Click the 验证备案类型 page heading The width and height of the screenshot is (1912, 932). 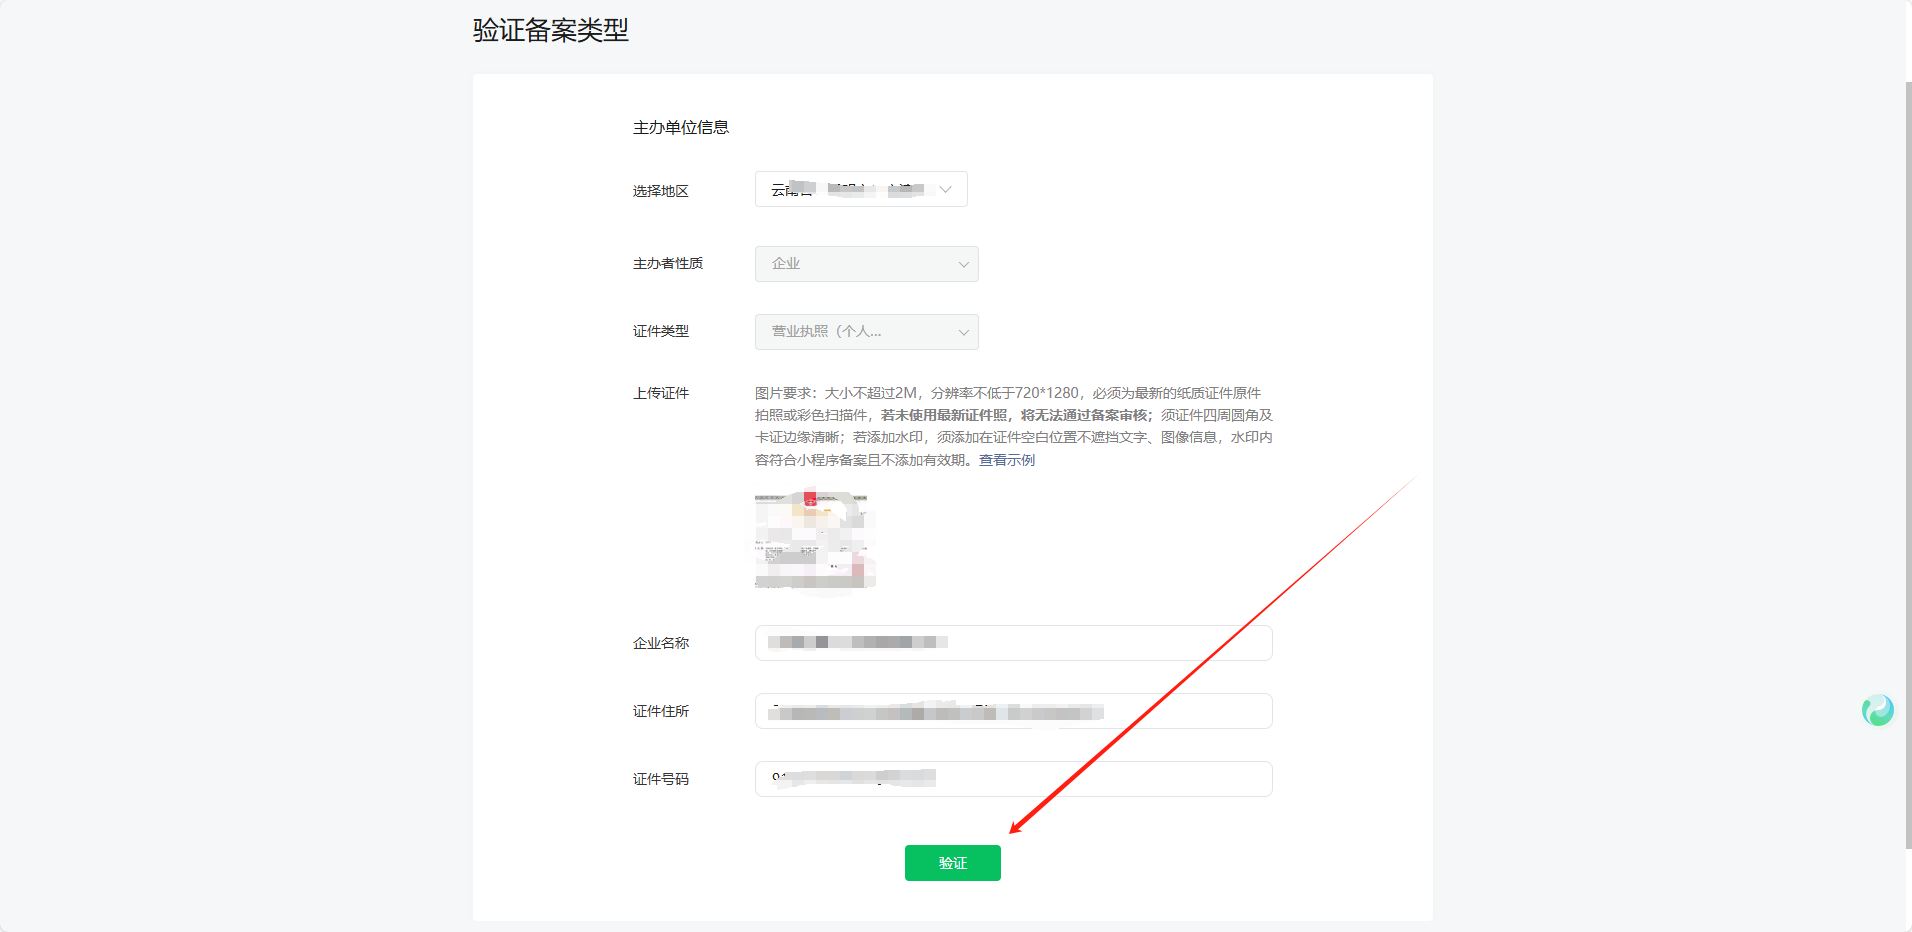click(549, 30)
